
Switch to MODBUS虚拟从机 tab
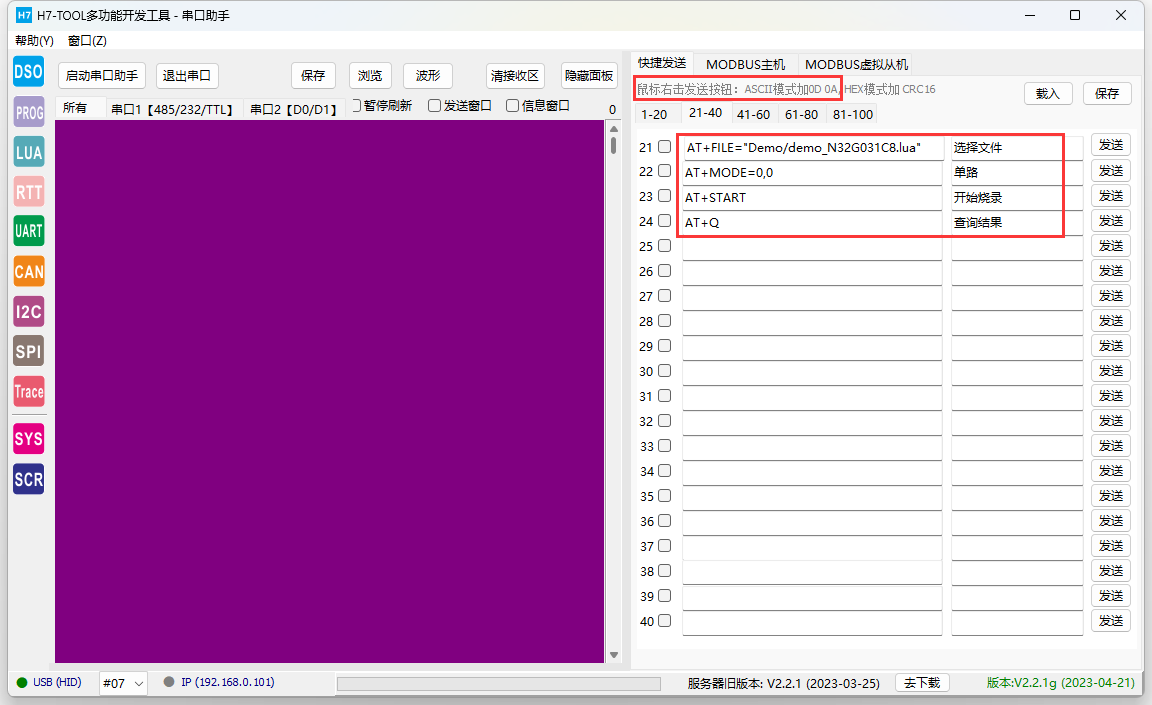[x=857, y=65]
